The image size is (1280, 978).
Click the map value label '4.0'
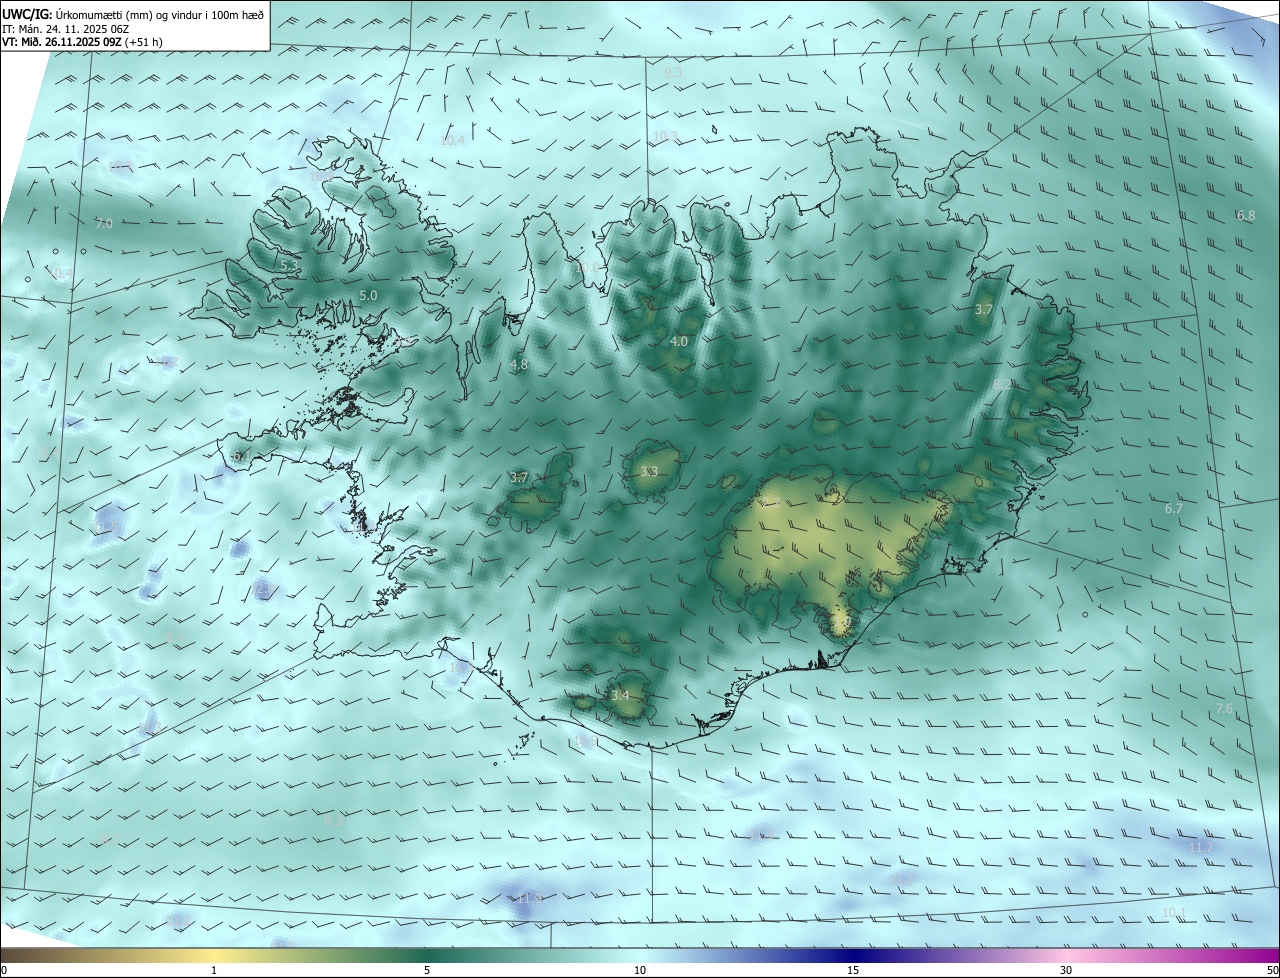click(x=679, y=342)
